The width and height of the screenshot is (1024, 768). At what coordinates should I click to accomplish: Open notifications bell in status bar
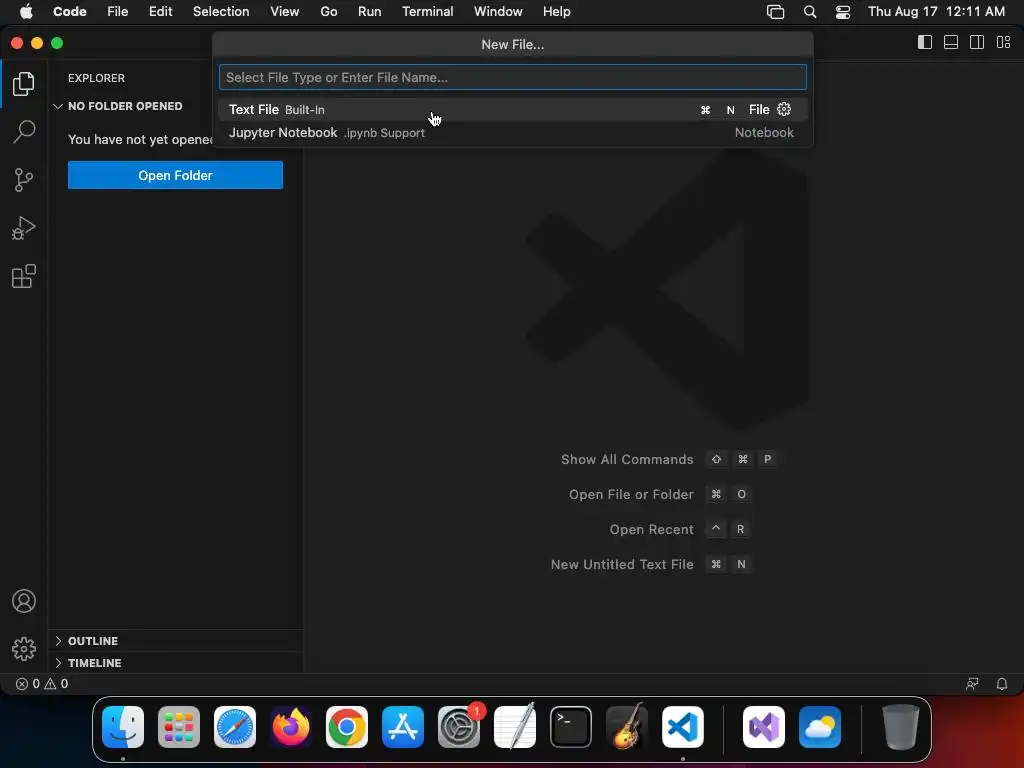[1002, 684]
